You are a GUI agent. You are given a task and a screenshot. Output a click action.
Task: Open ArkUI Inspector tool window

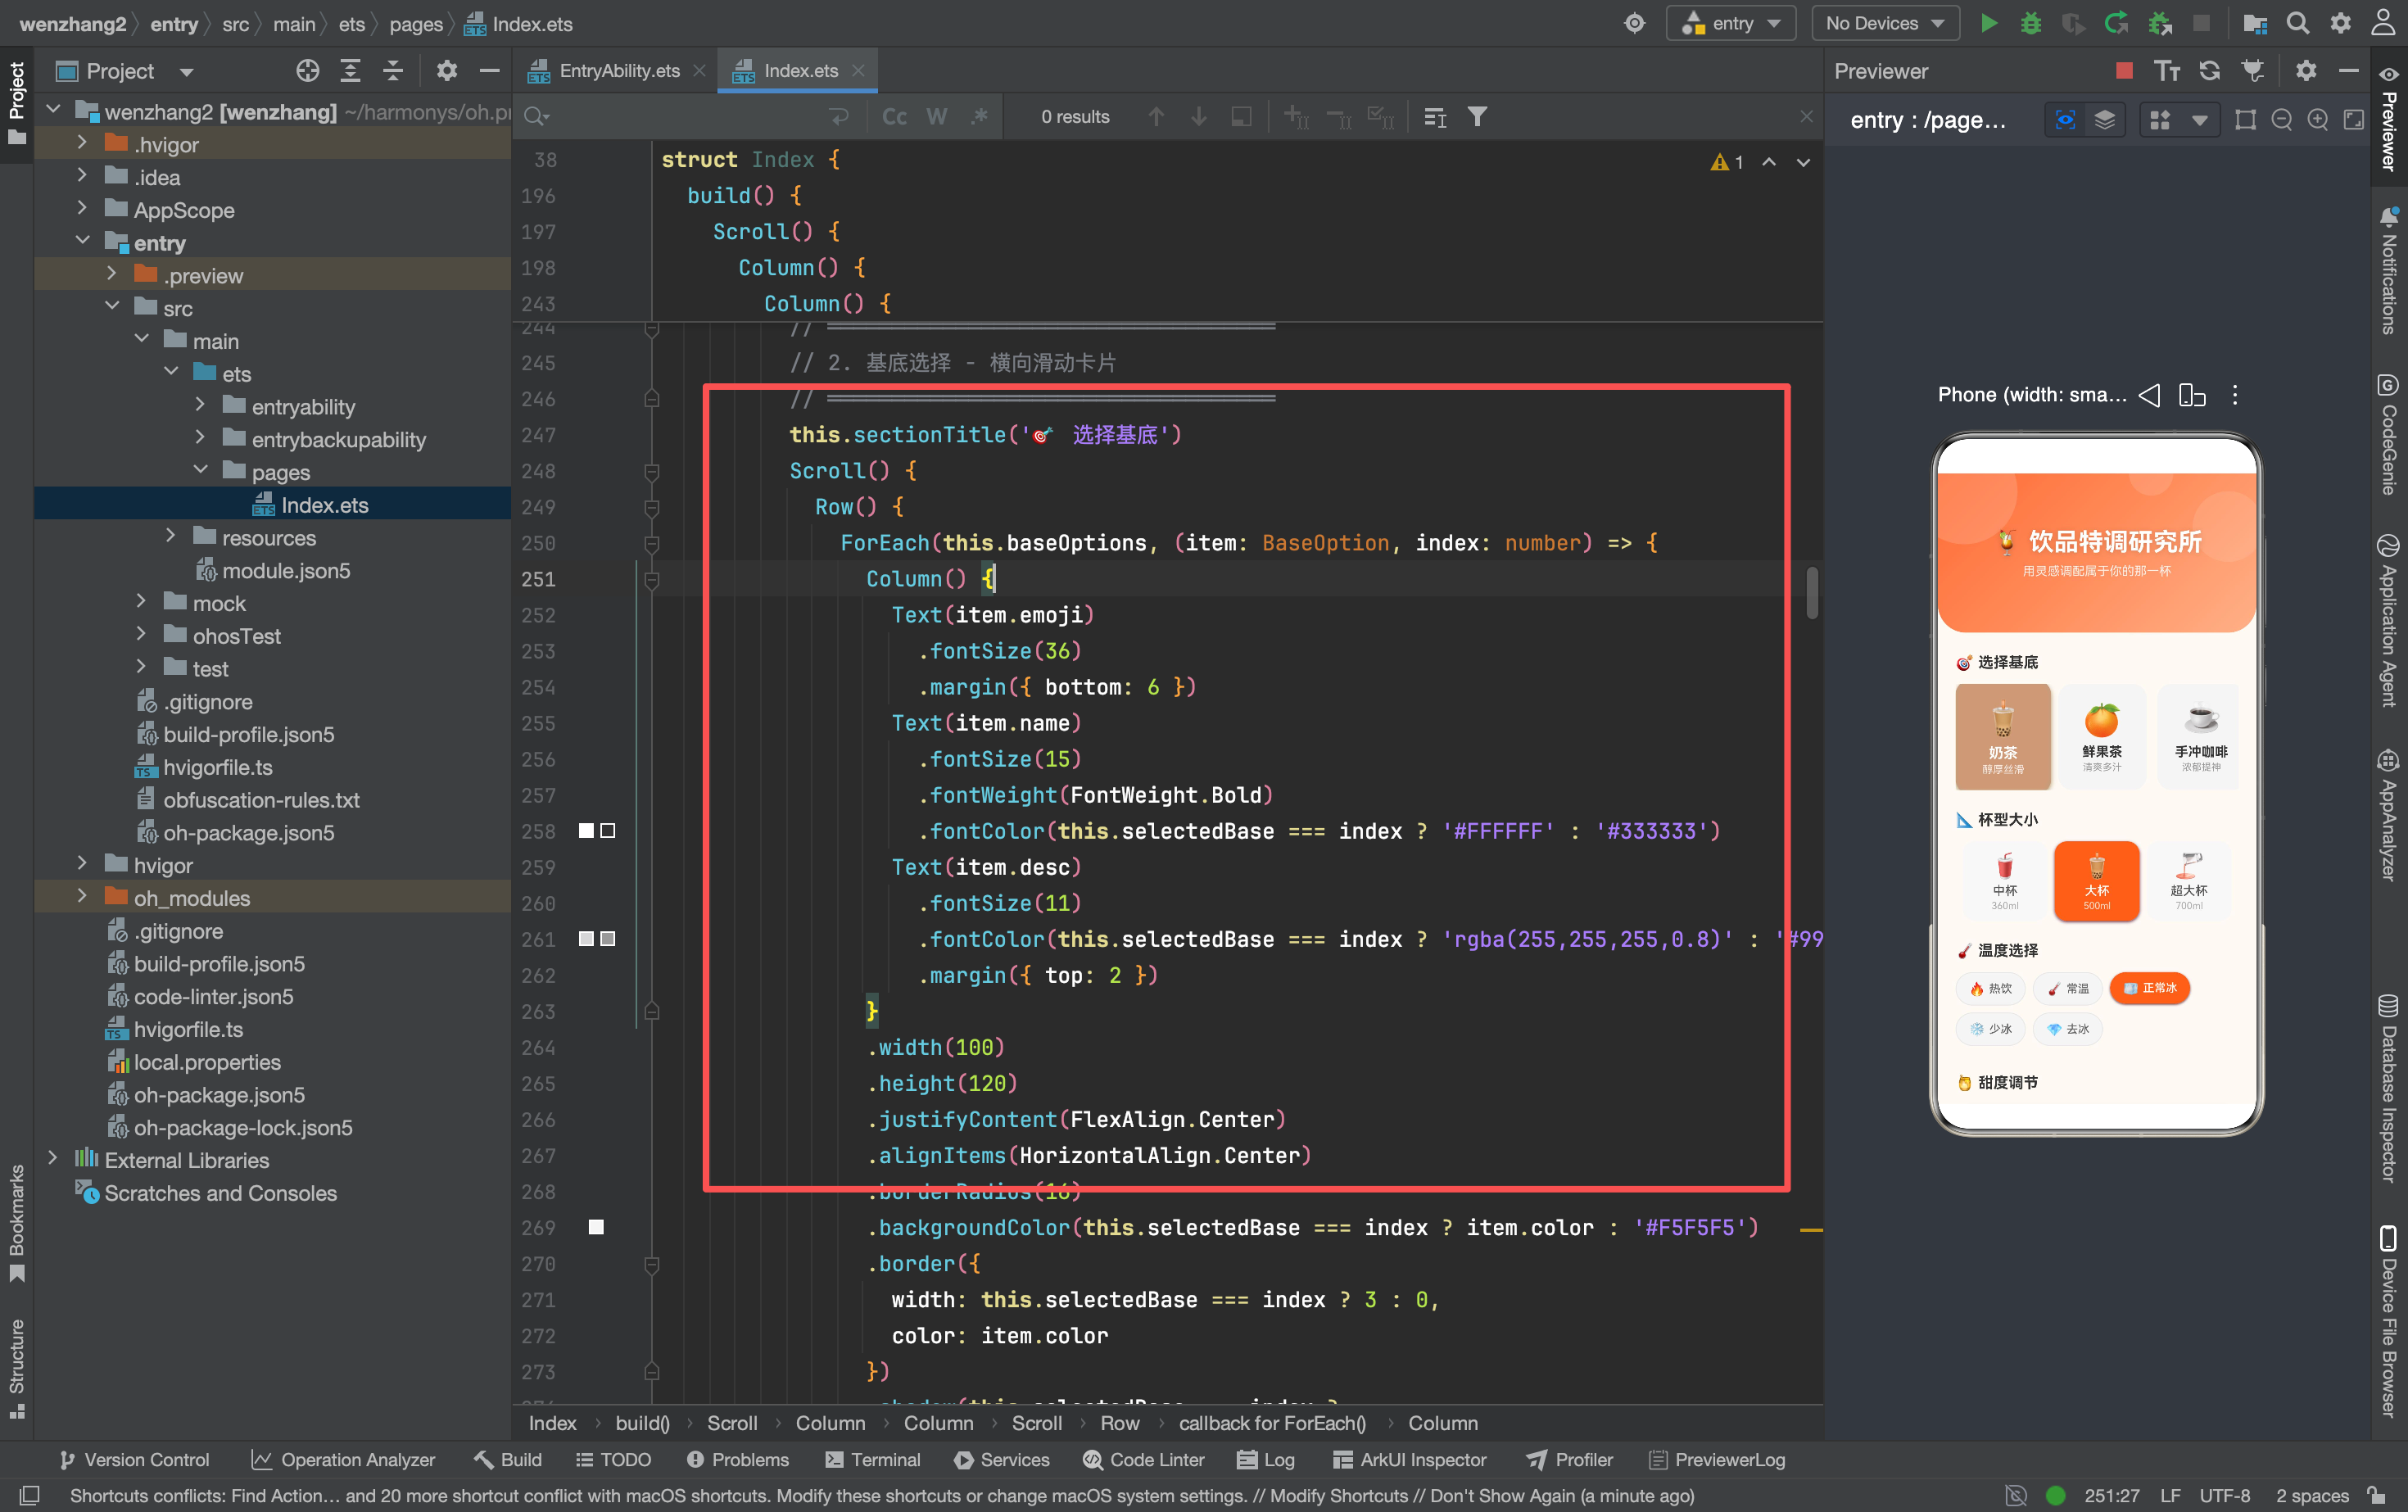(x=1409, y=1459)
